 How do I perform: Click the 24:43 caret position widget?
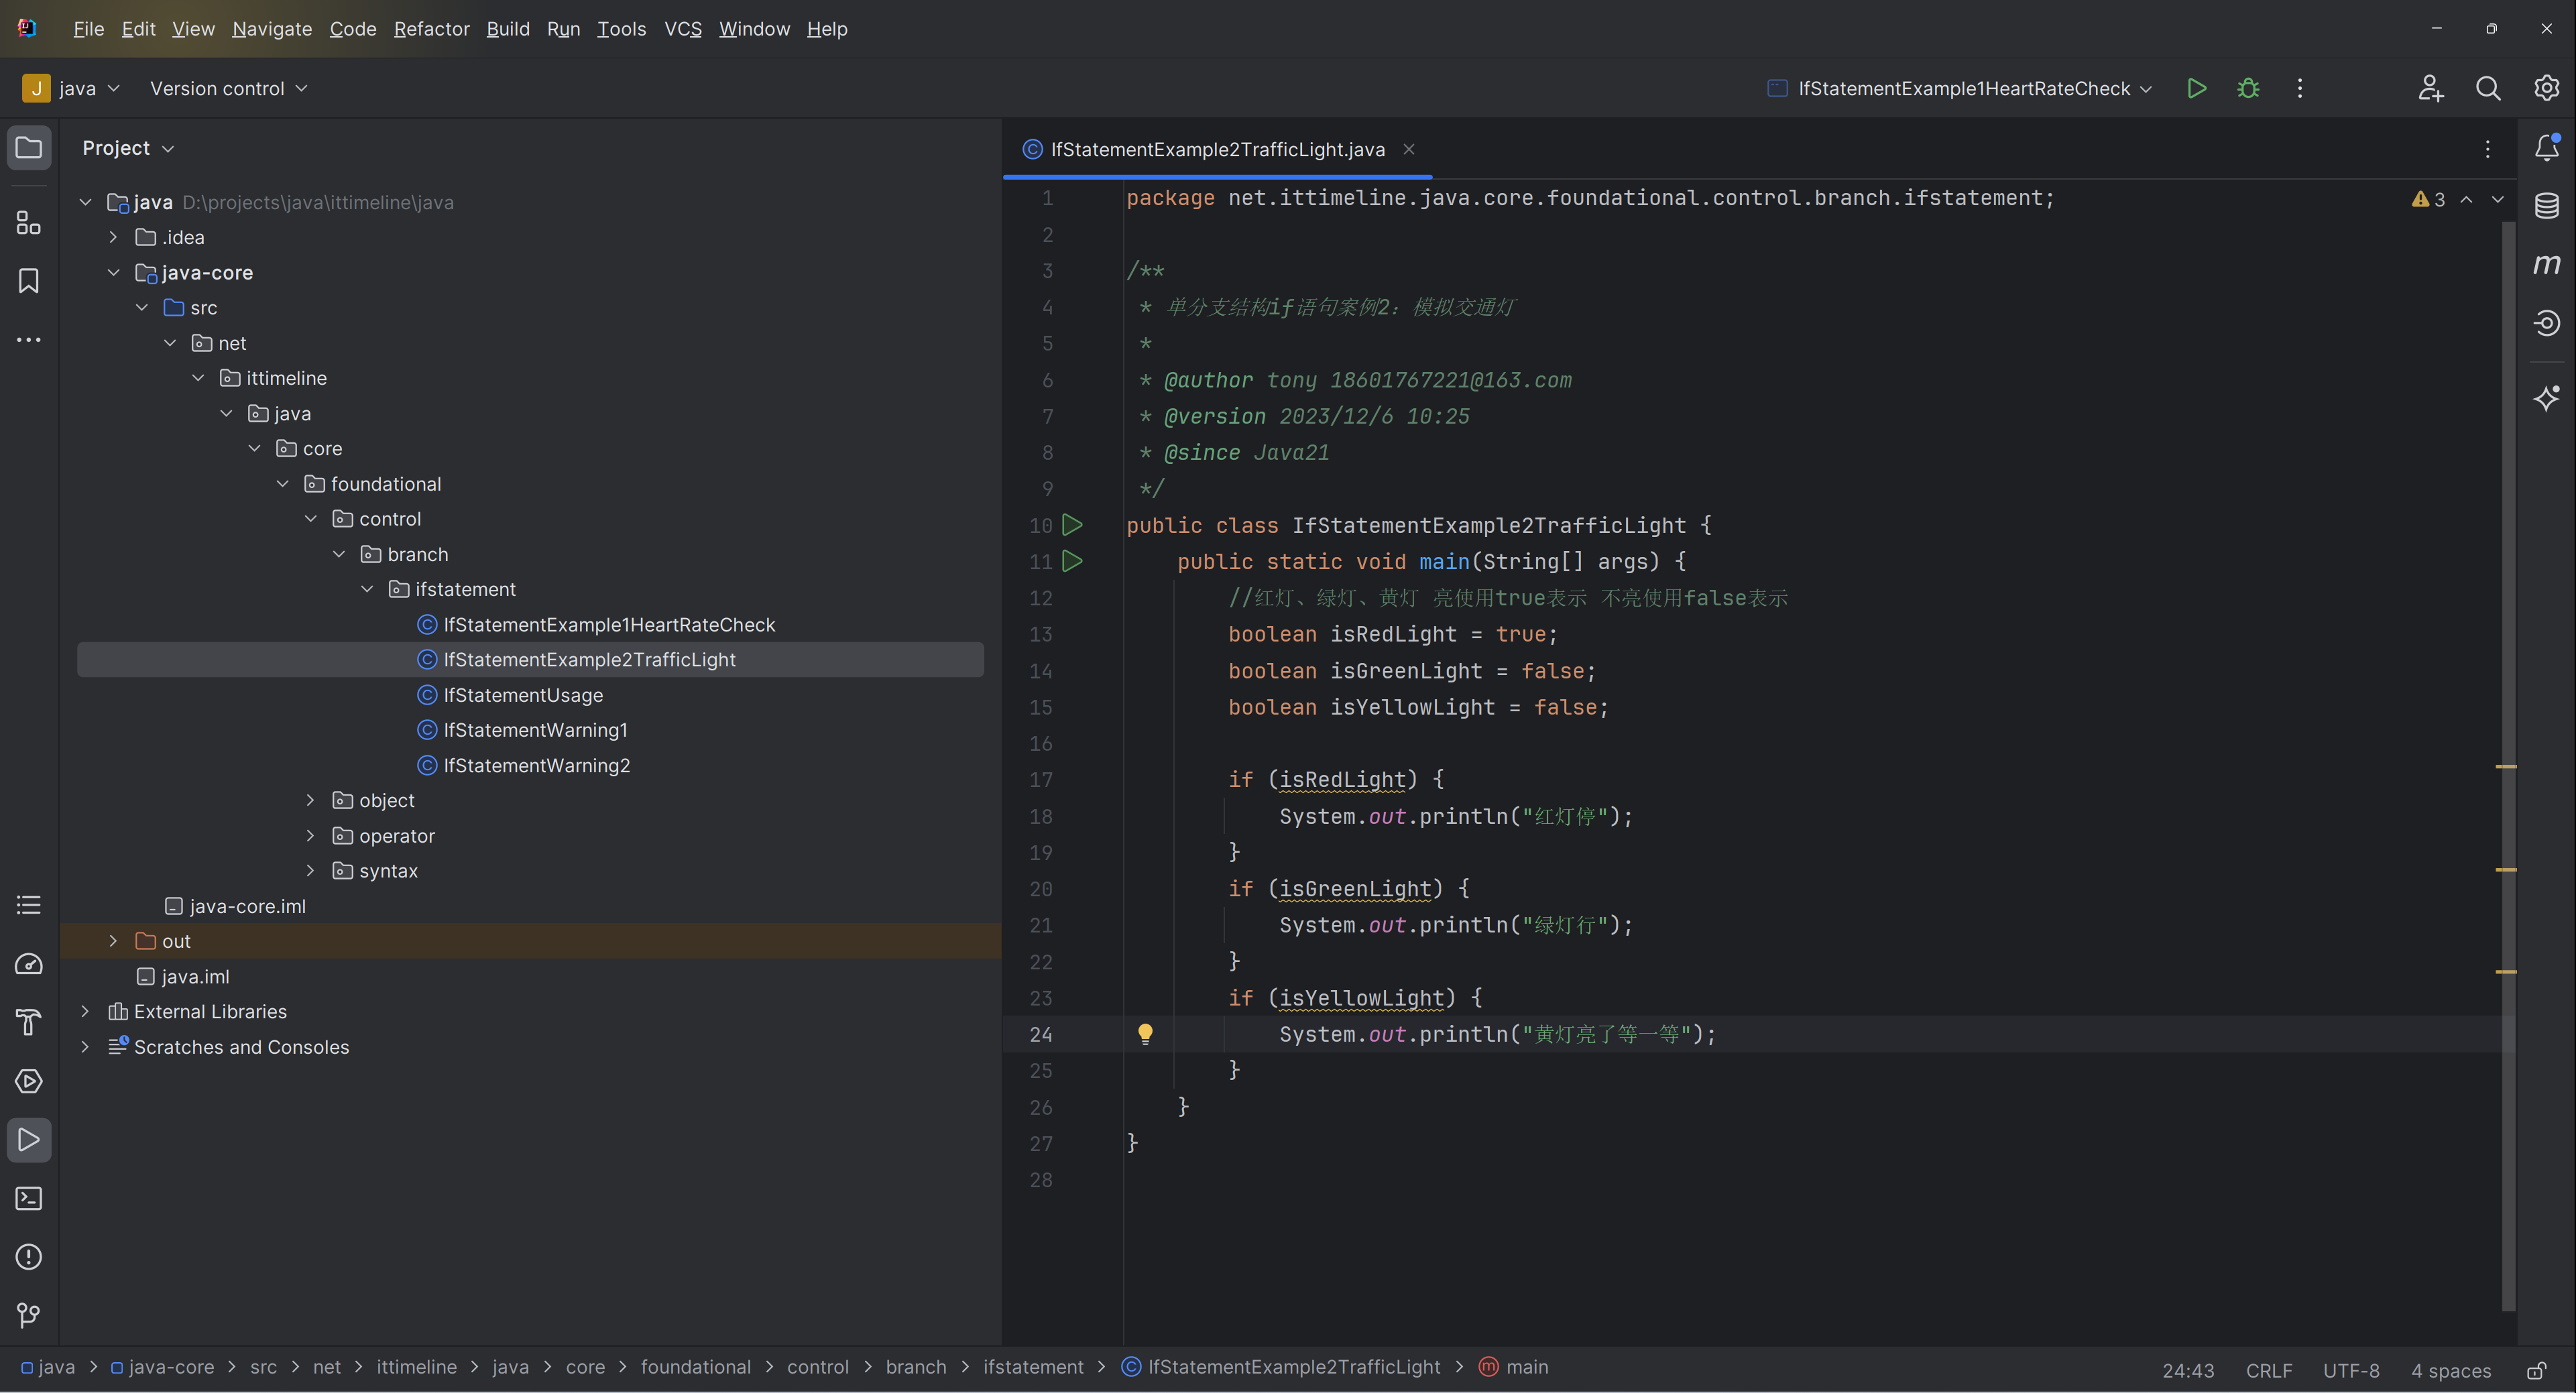pyautogui.click(x=2188, y=1370)
